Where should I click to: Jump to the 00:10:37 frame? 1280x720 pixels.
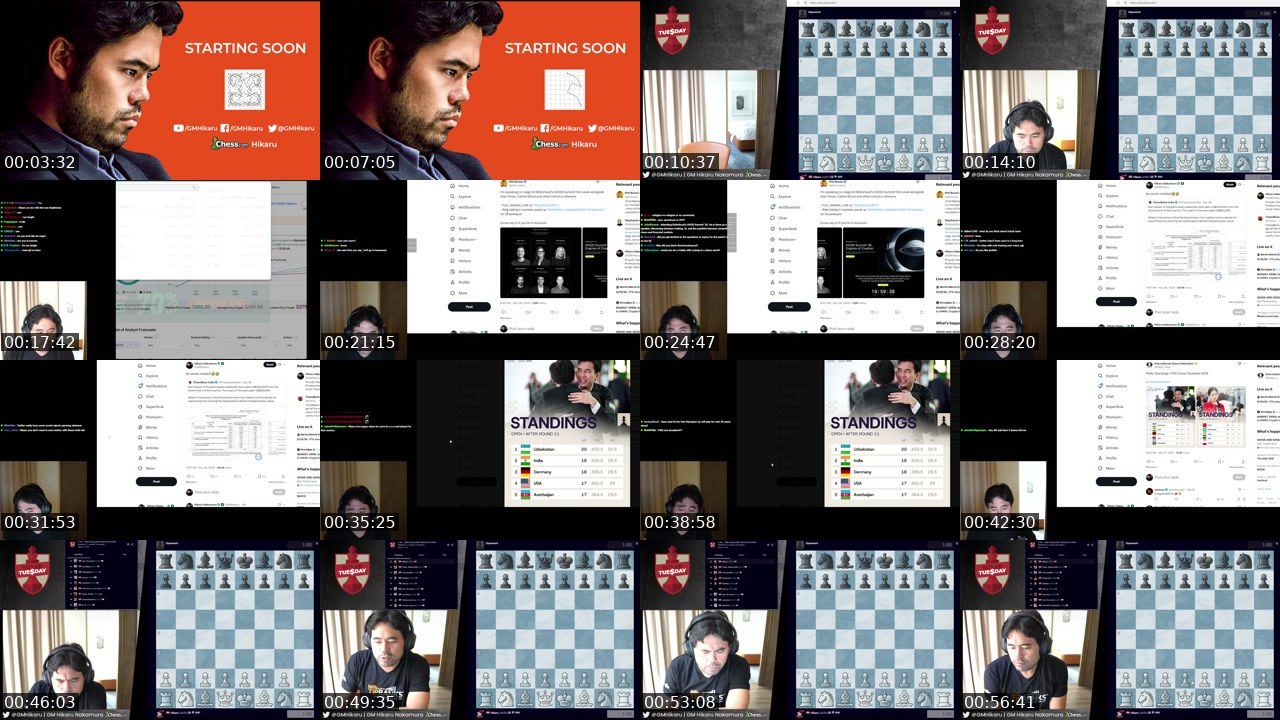[x=800, y=90]
